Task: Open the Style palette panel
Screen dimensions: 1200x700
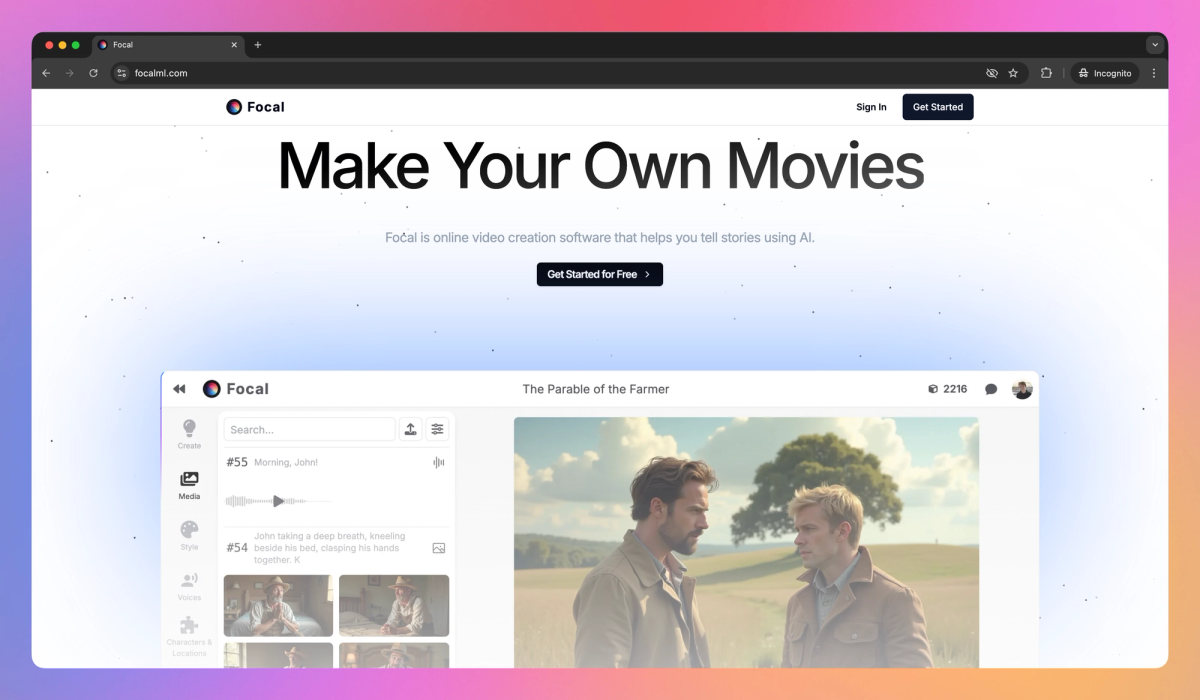Action: click(x=189, y=536)
